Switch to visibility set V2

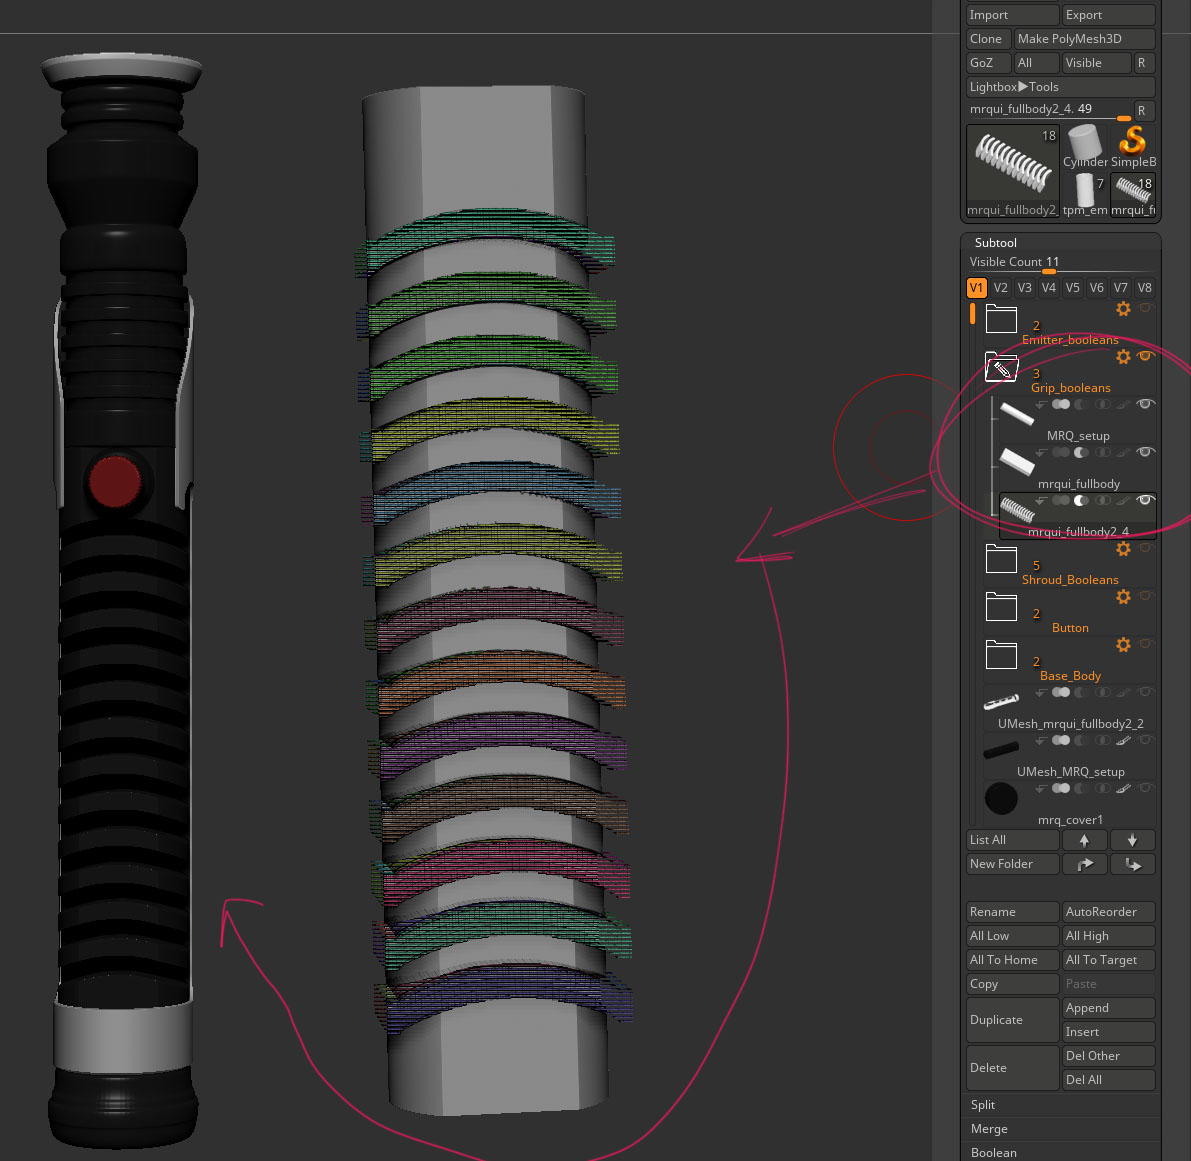[1000, 288]
